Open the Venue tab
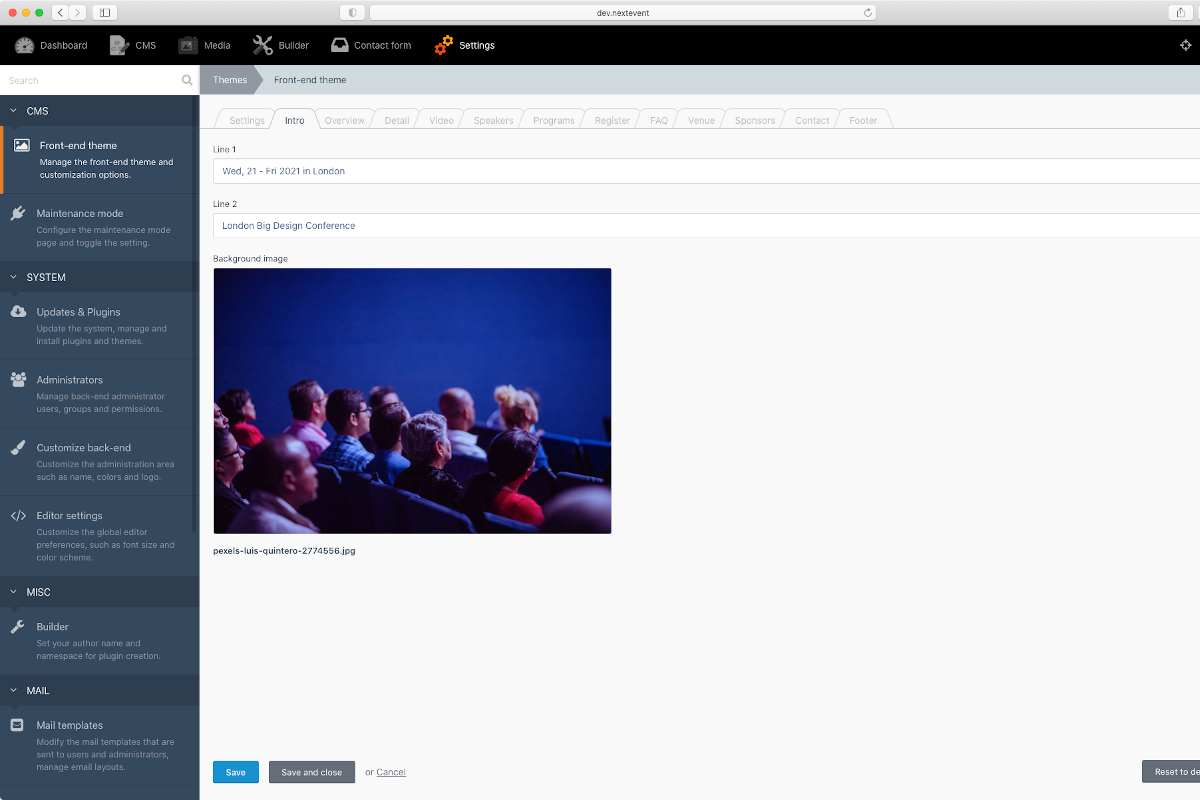Screen dimensions: 1200x800 702,120
